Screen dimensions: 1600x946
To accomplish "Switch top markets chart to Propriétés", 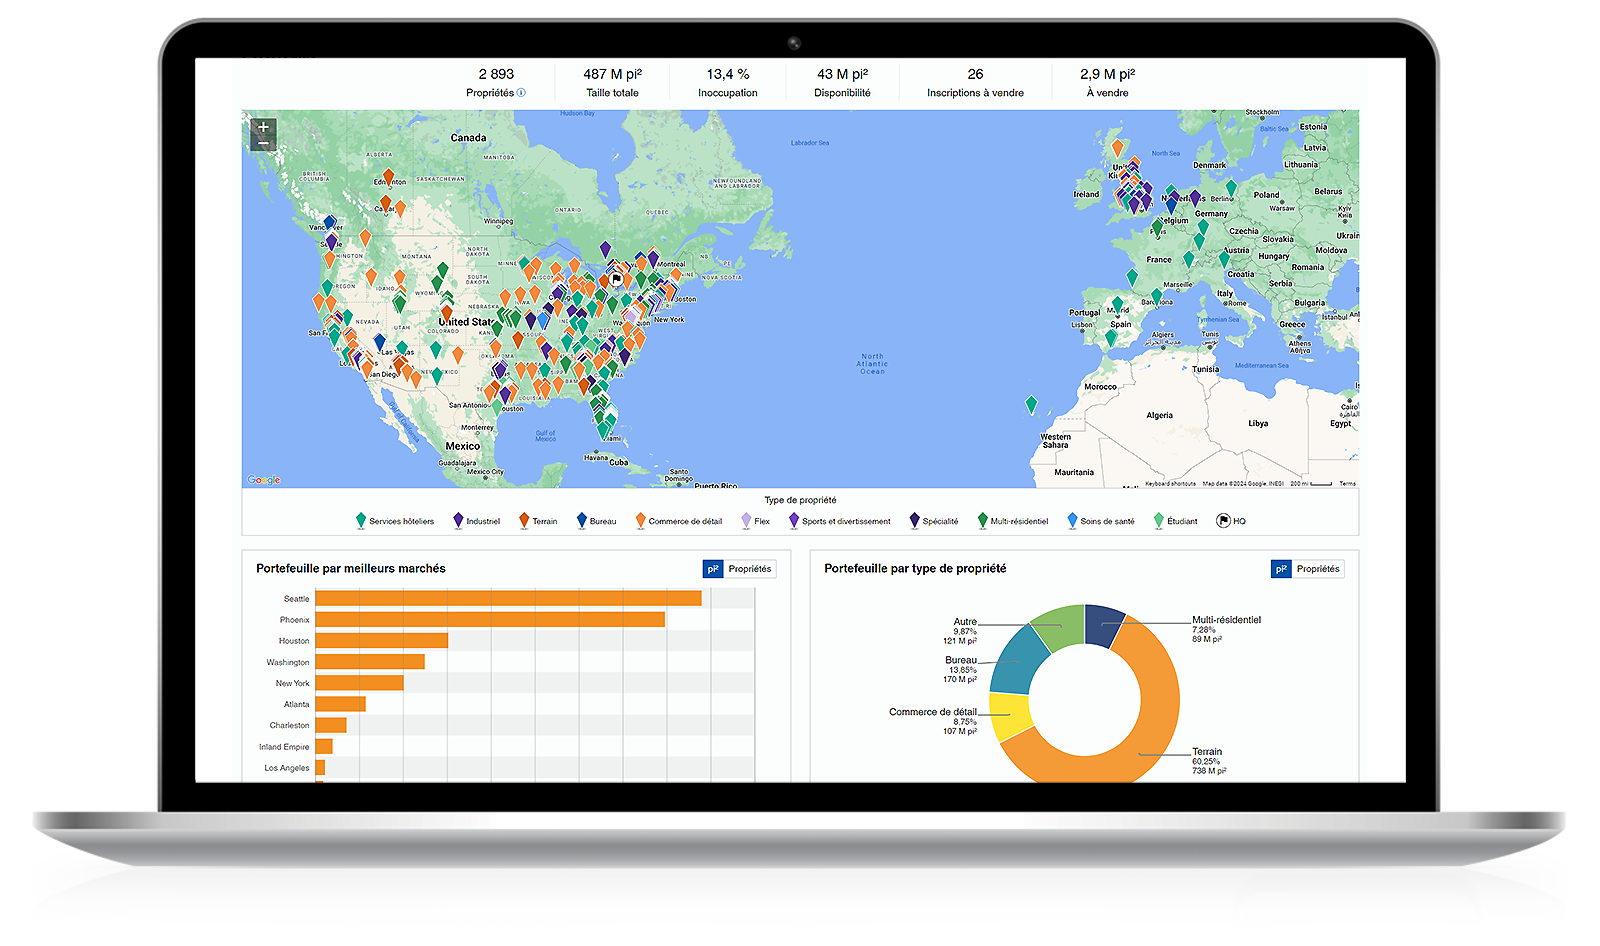I will tap(749, 569).
